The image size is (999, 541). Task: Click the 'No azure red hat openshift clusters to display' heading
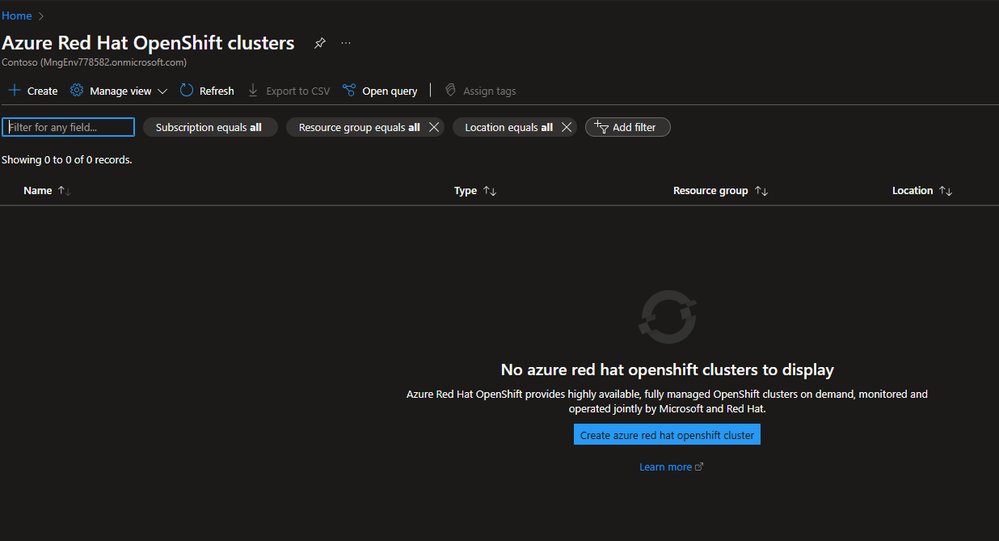(667, 370)
